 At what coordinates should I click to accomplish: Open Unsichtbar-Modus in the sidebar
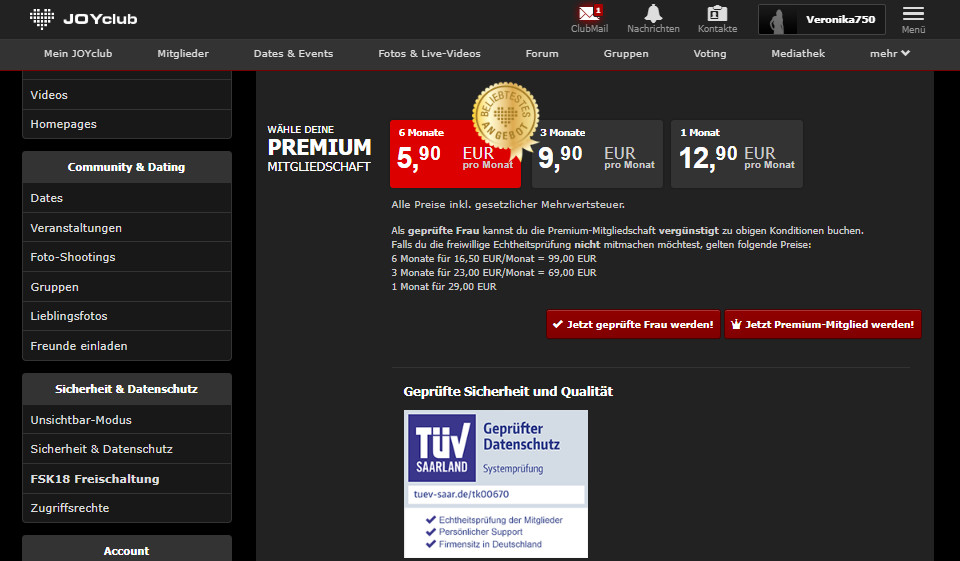[x=81, y=420]
